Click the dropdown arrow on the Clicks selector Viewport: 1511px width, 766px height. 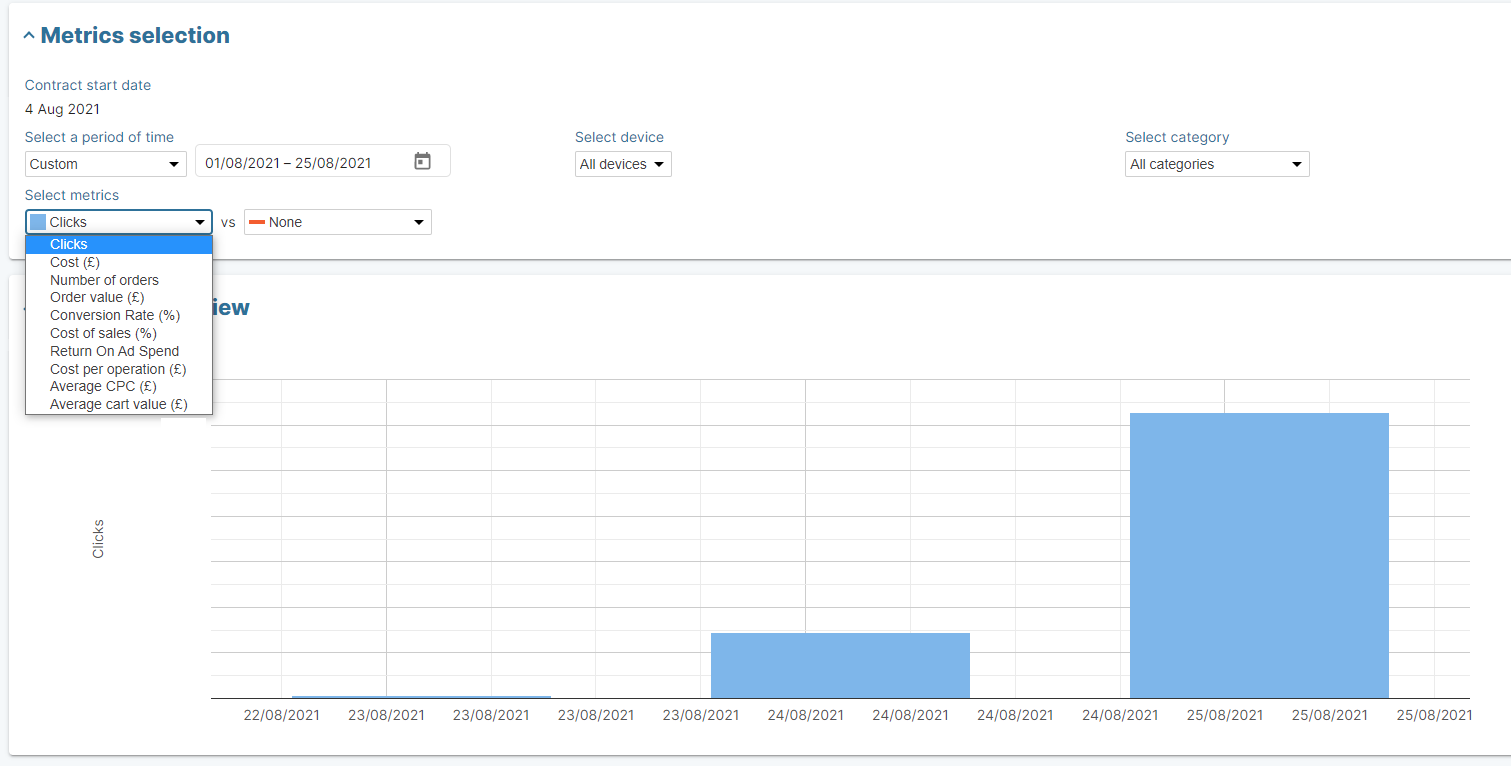200,221
